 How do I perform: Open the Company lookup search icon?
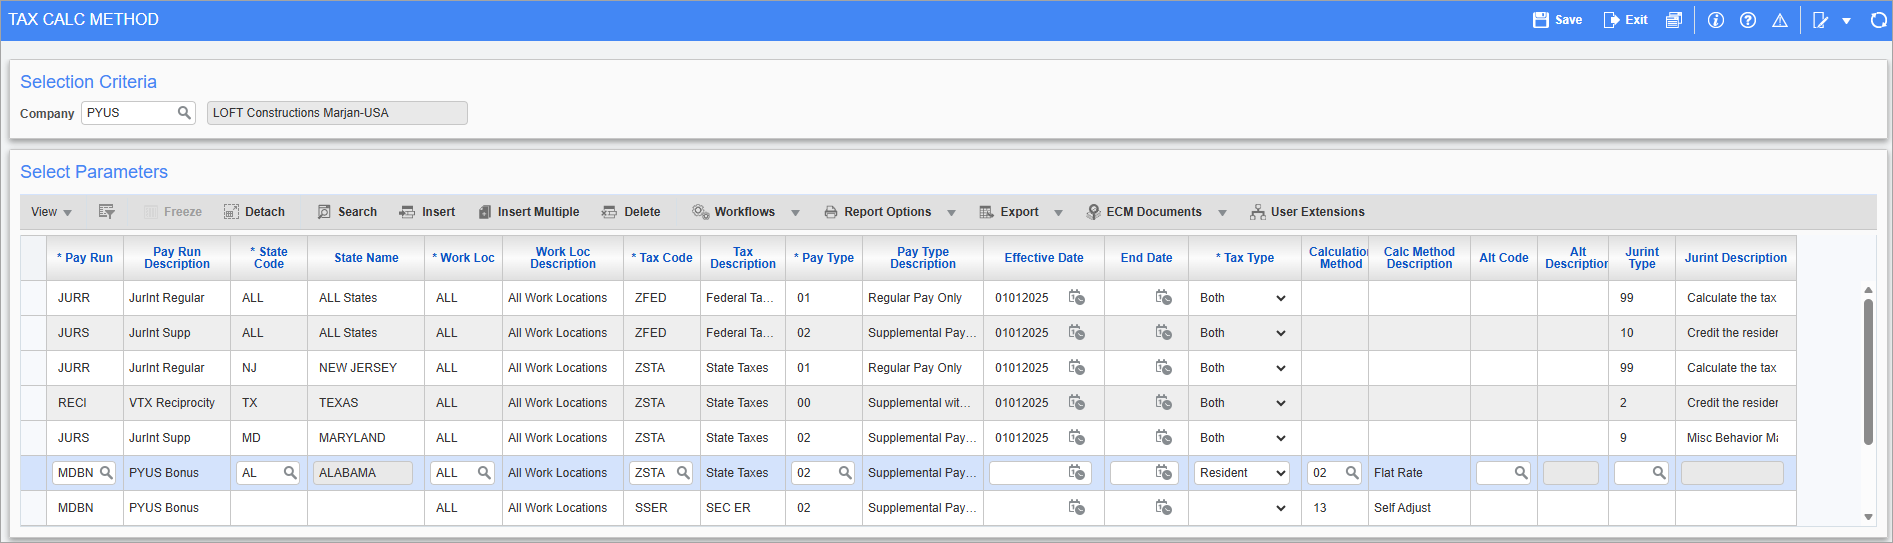(184, 113)
